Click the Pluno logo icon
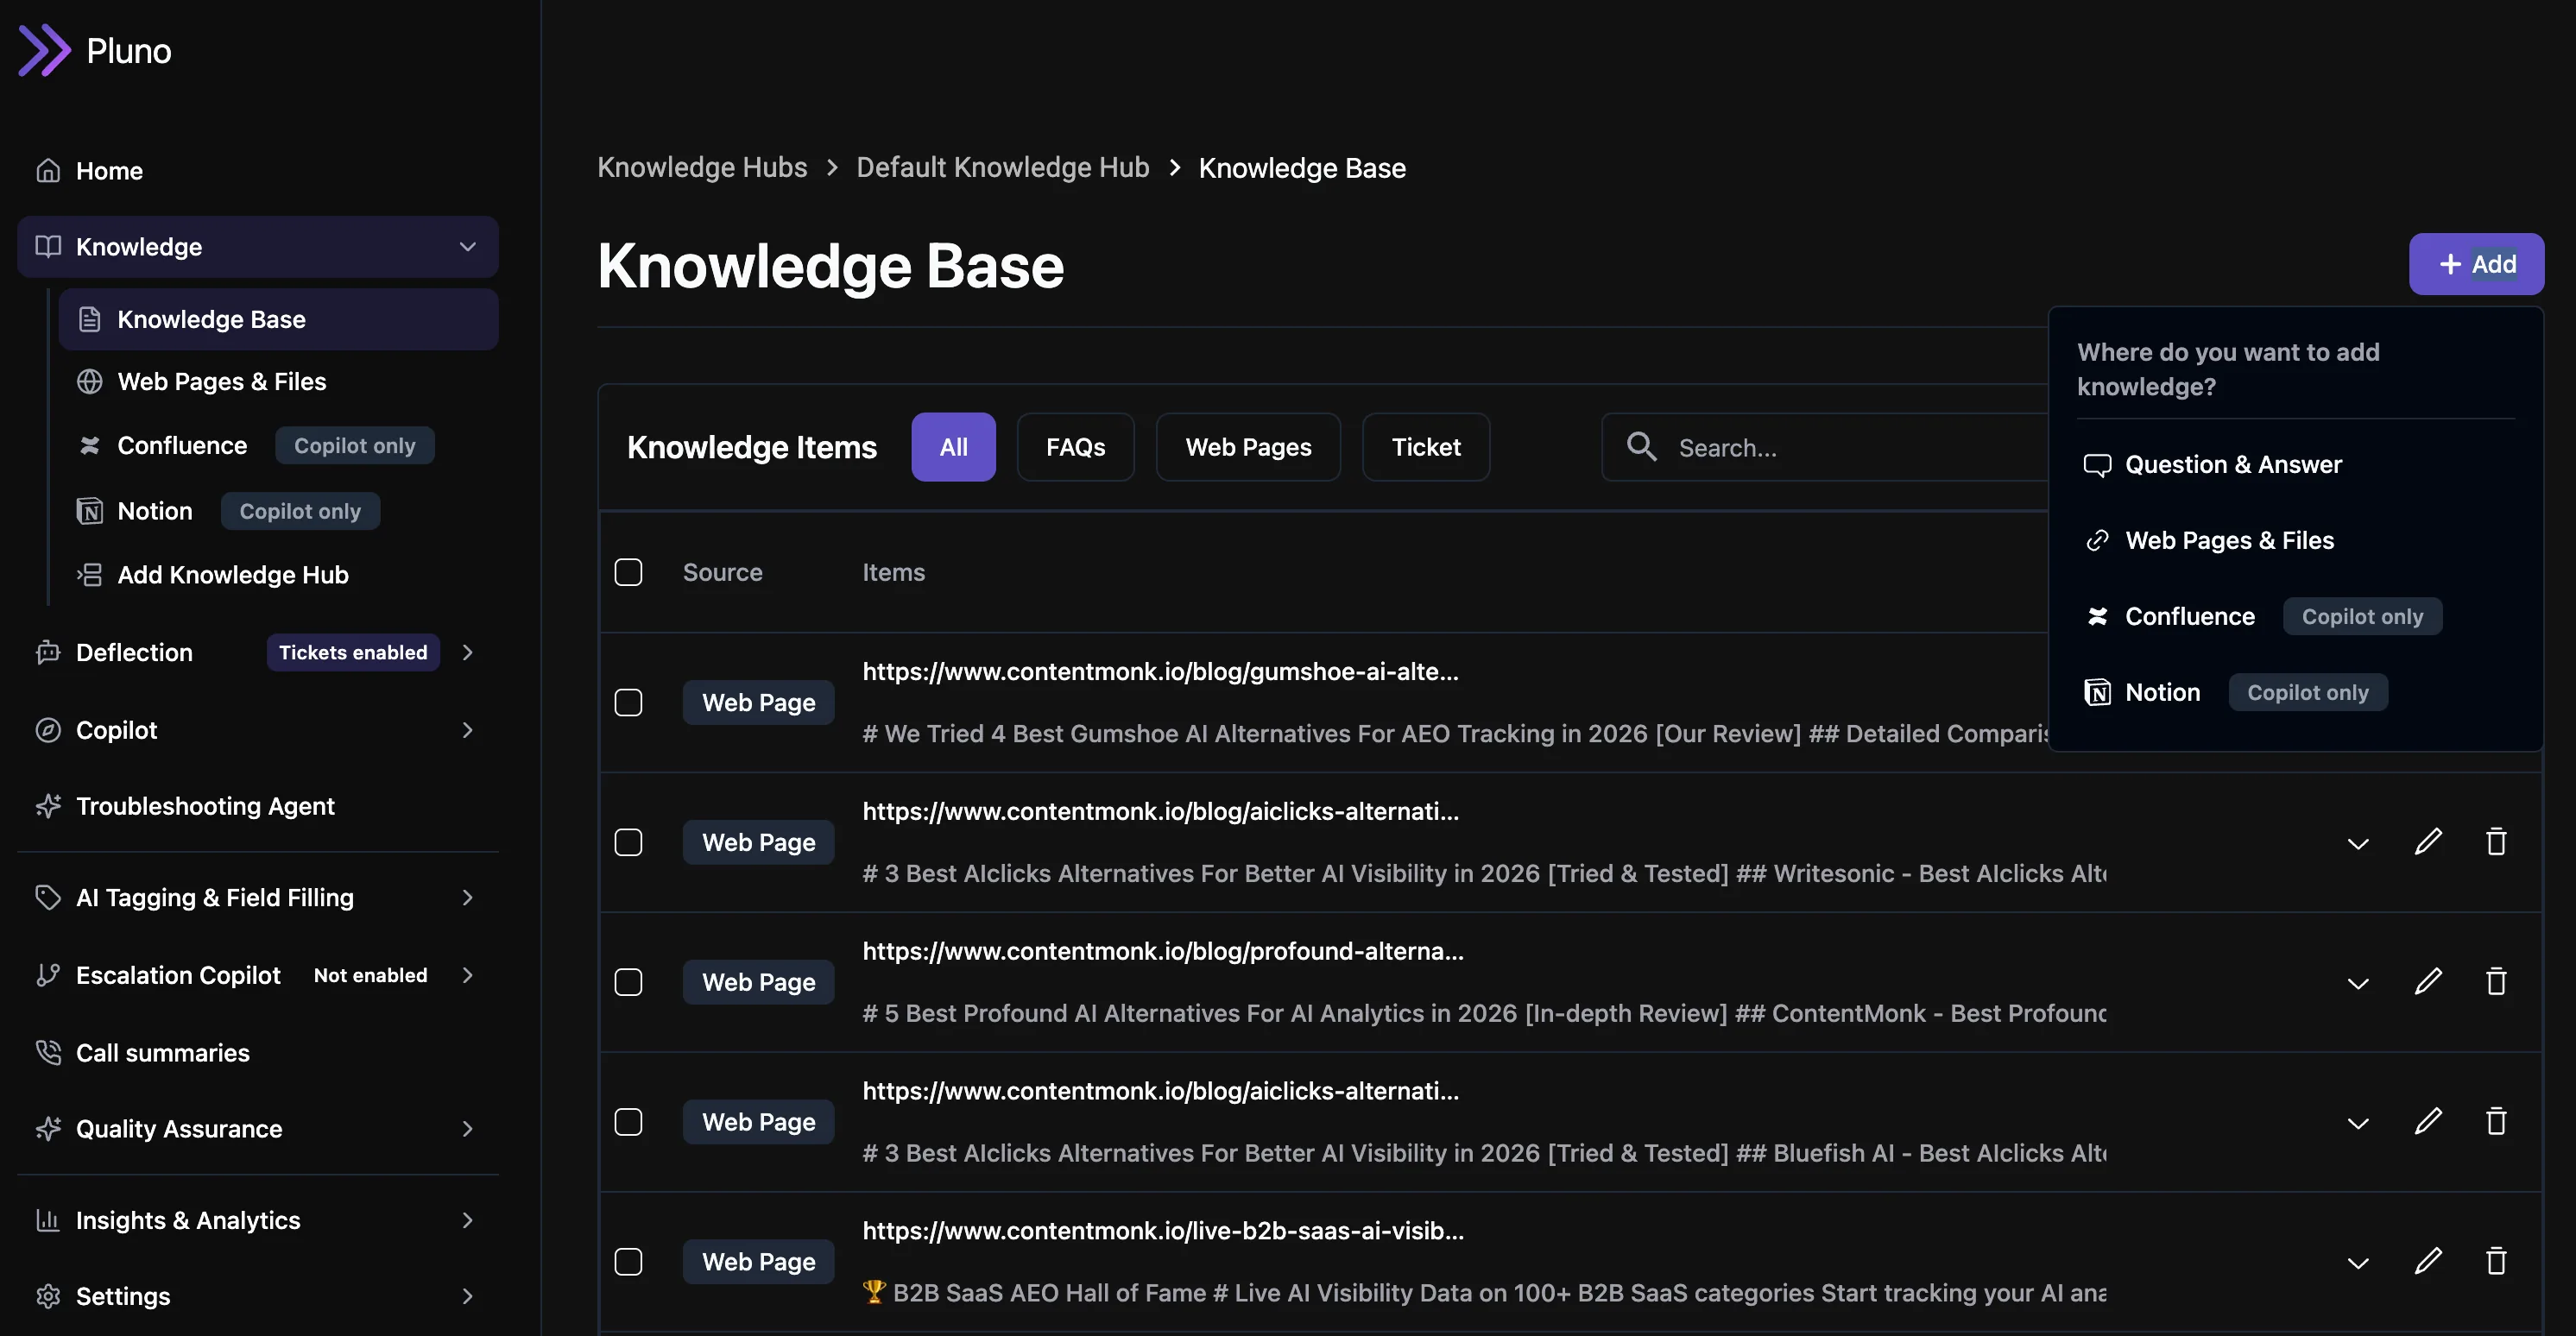 (x=45, y=50)
